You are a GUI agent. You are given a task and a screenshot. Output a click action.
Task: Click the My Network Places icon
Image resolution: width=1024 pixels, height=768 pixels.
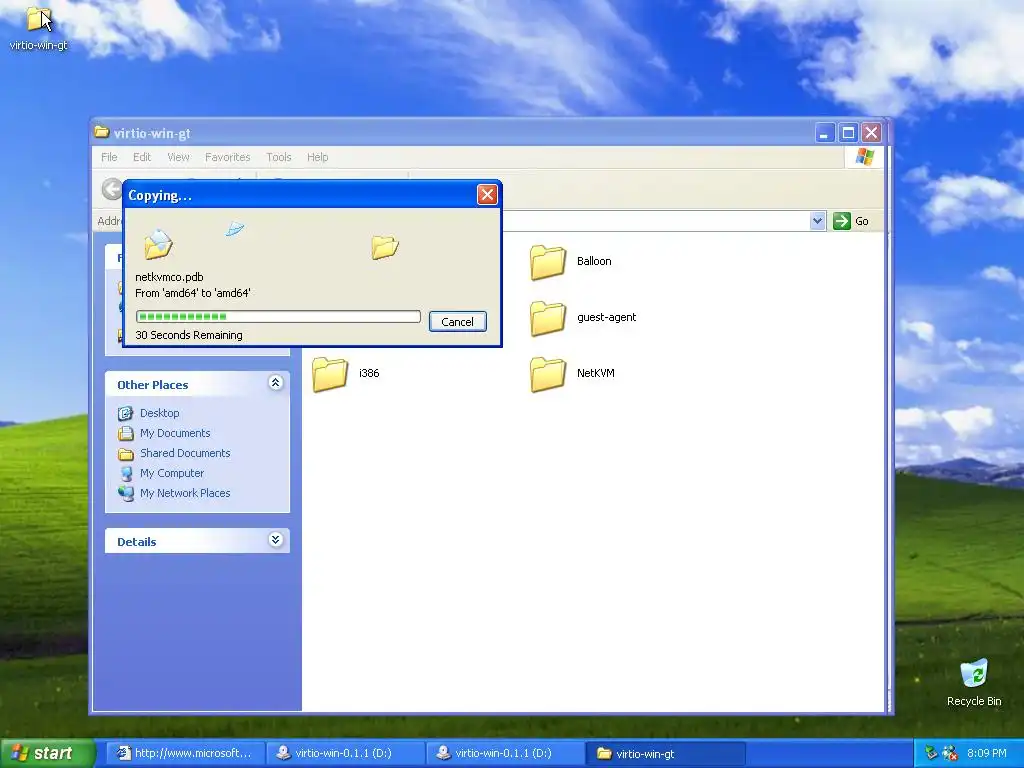[x=125, y=494]
